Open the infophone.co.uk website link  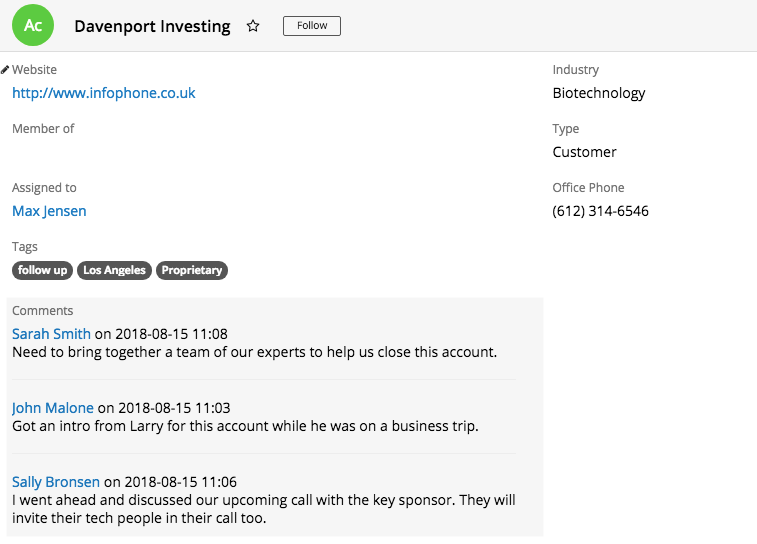[104, 93]
